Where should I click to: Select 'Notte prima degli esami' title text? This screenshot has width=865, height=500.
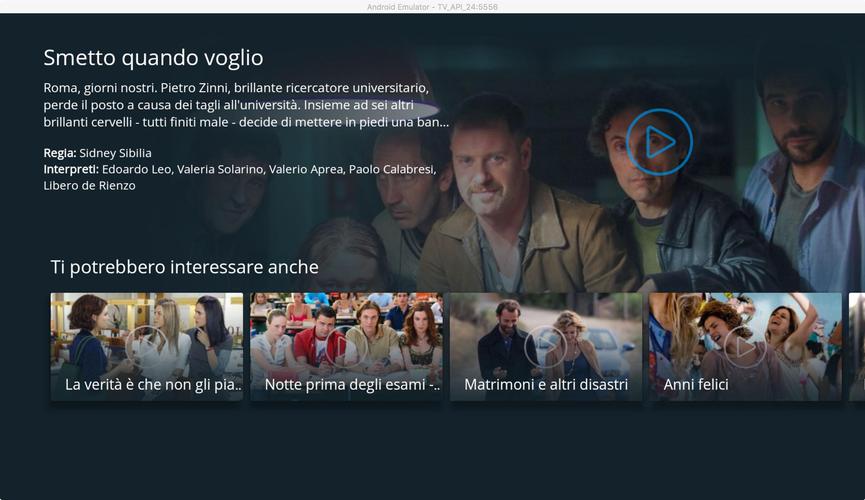(x=352, y=384)
